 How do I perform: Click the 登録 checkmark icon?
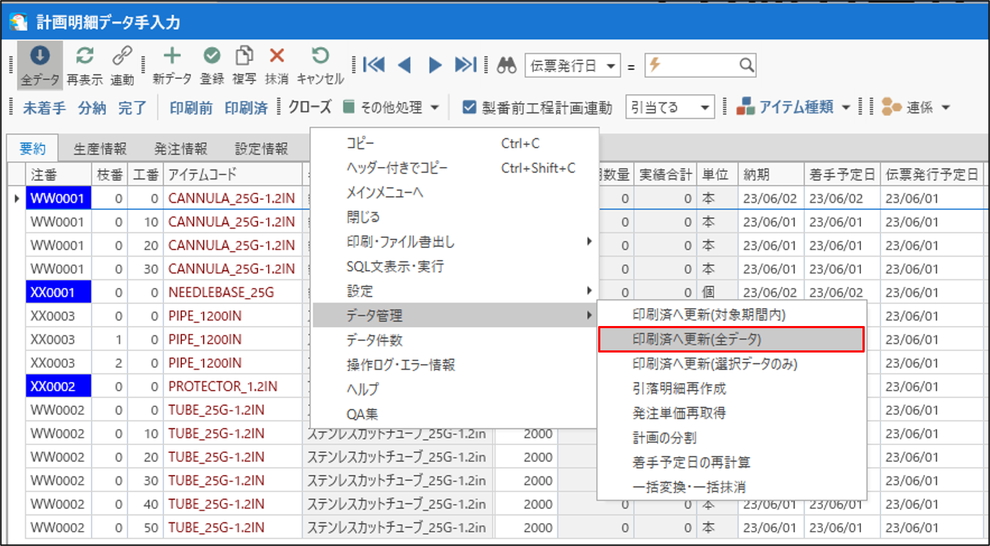click(212, 56)
